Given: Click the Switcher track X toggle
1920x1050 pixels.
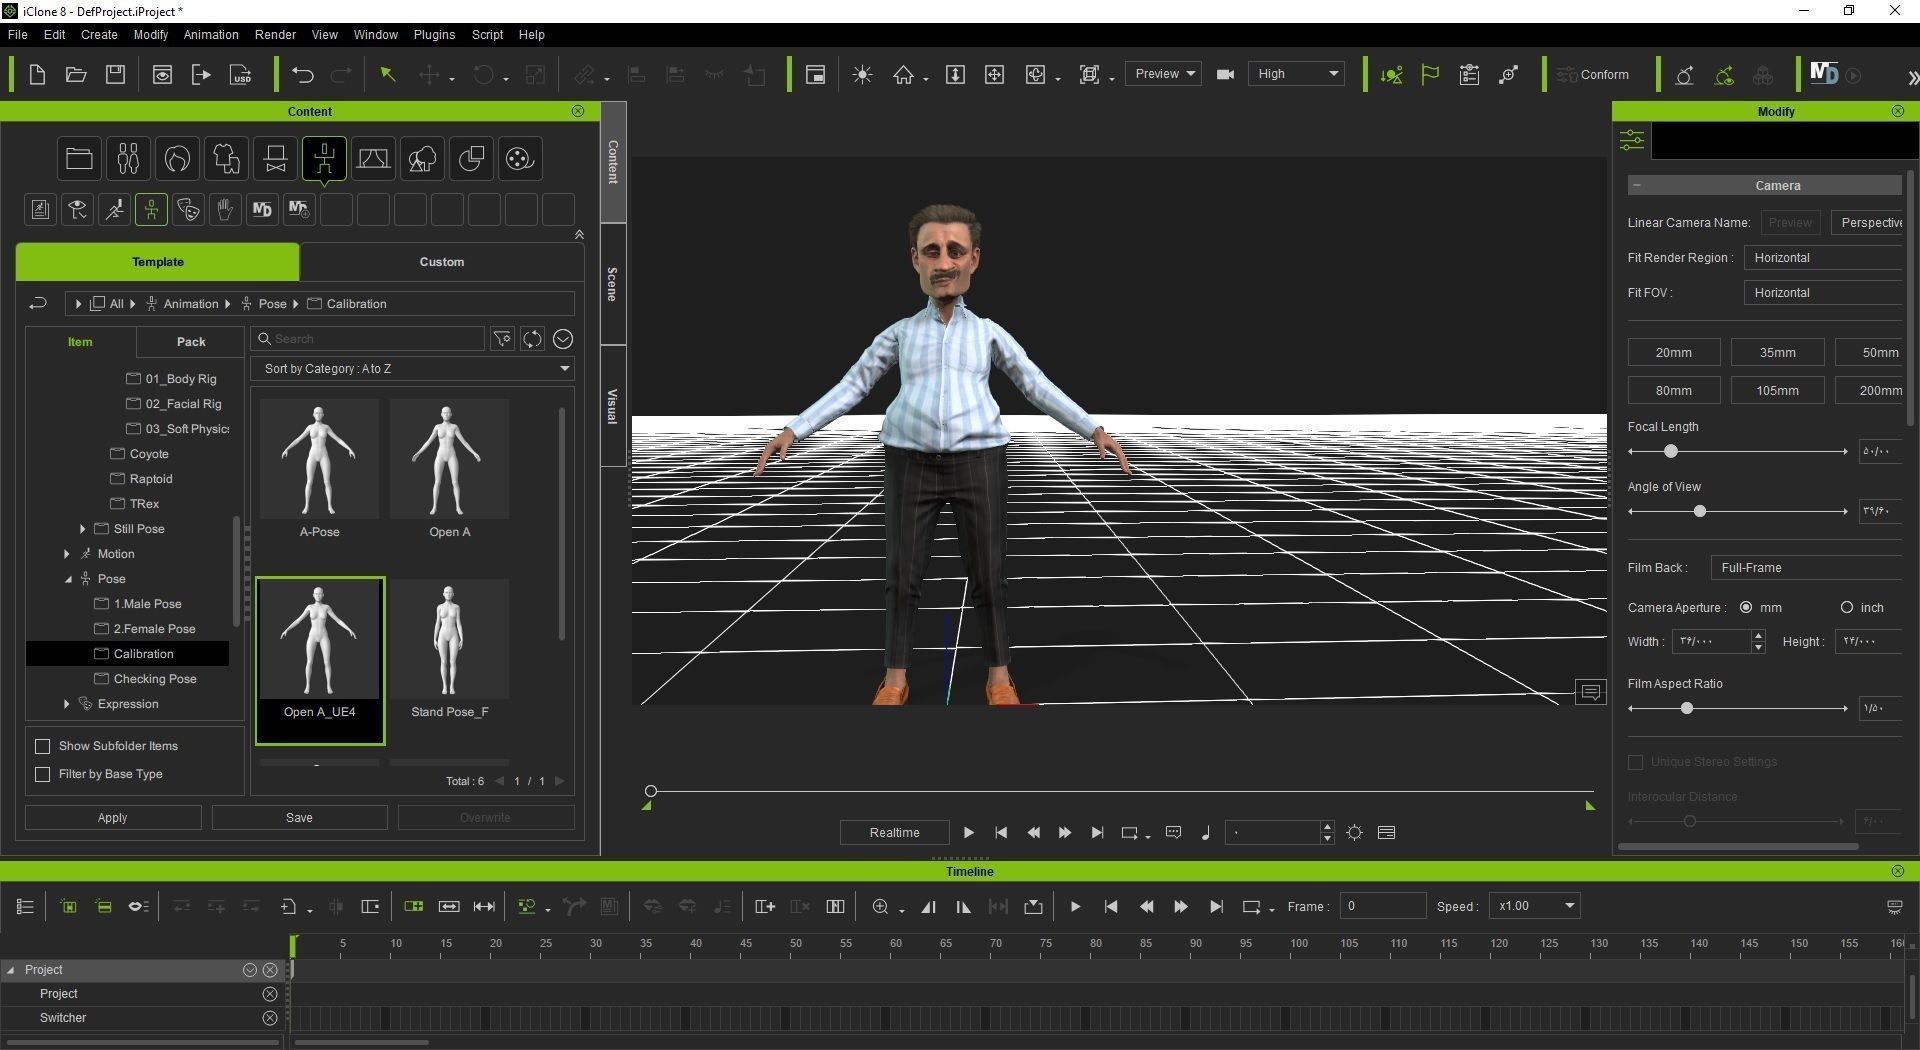Looking at the screenshot, I should pos(270,1018).
